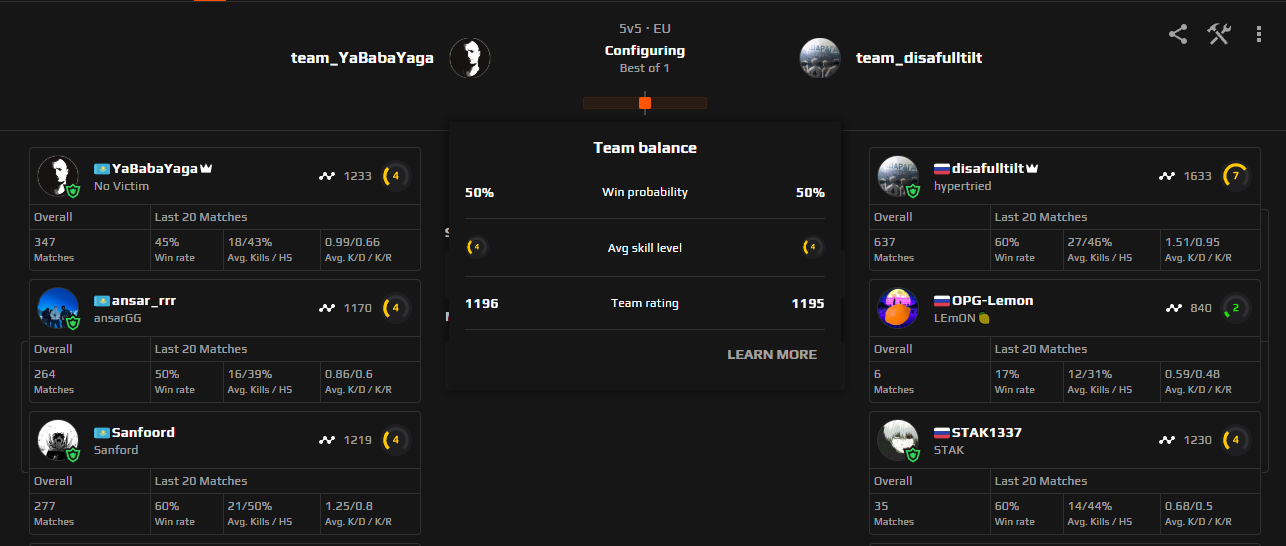1286x546 pixels.
Task: Click the level 7 skill badge of disafulltilt
Action: click(1236, 176)
